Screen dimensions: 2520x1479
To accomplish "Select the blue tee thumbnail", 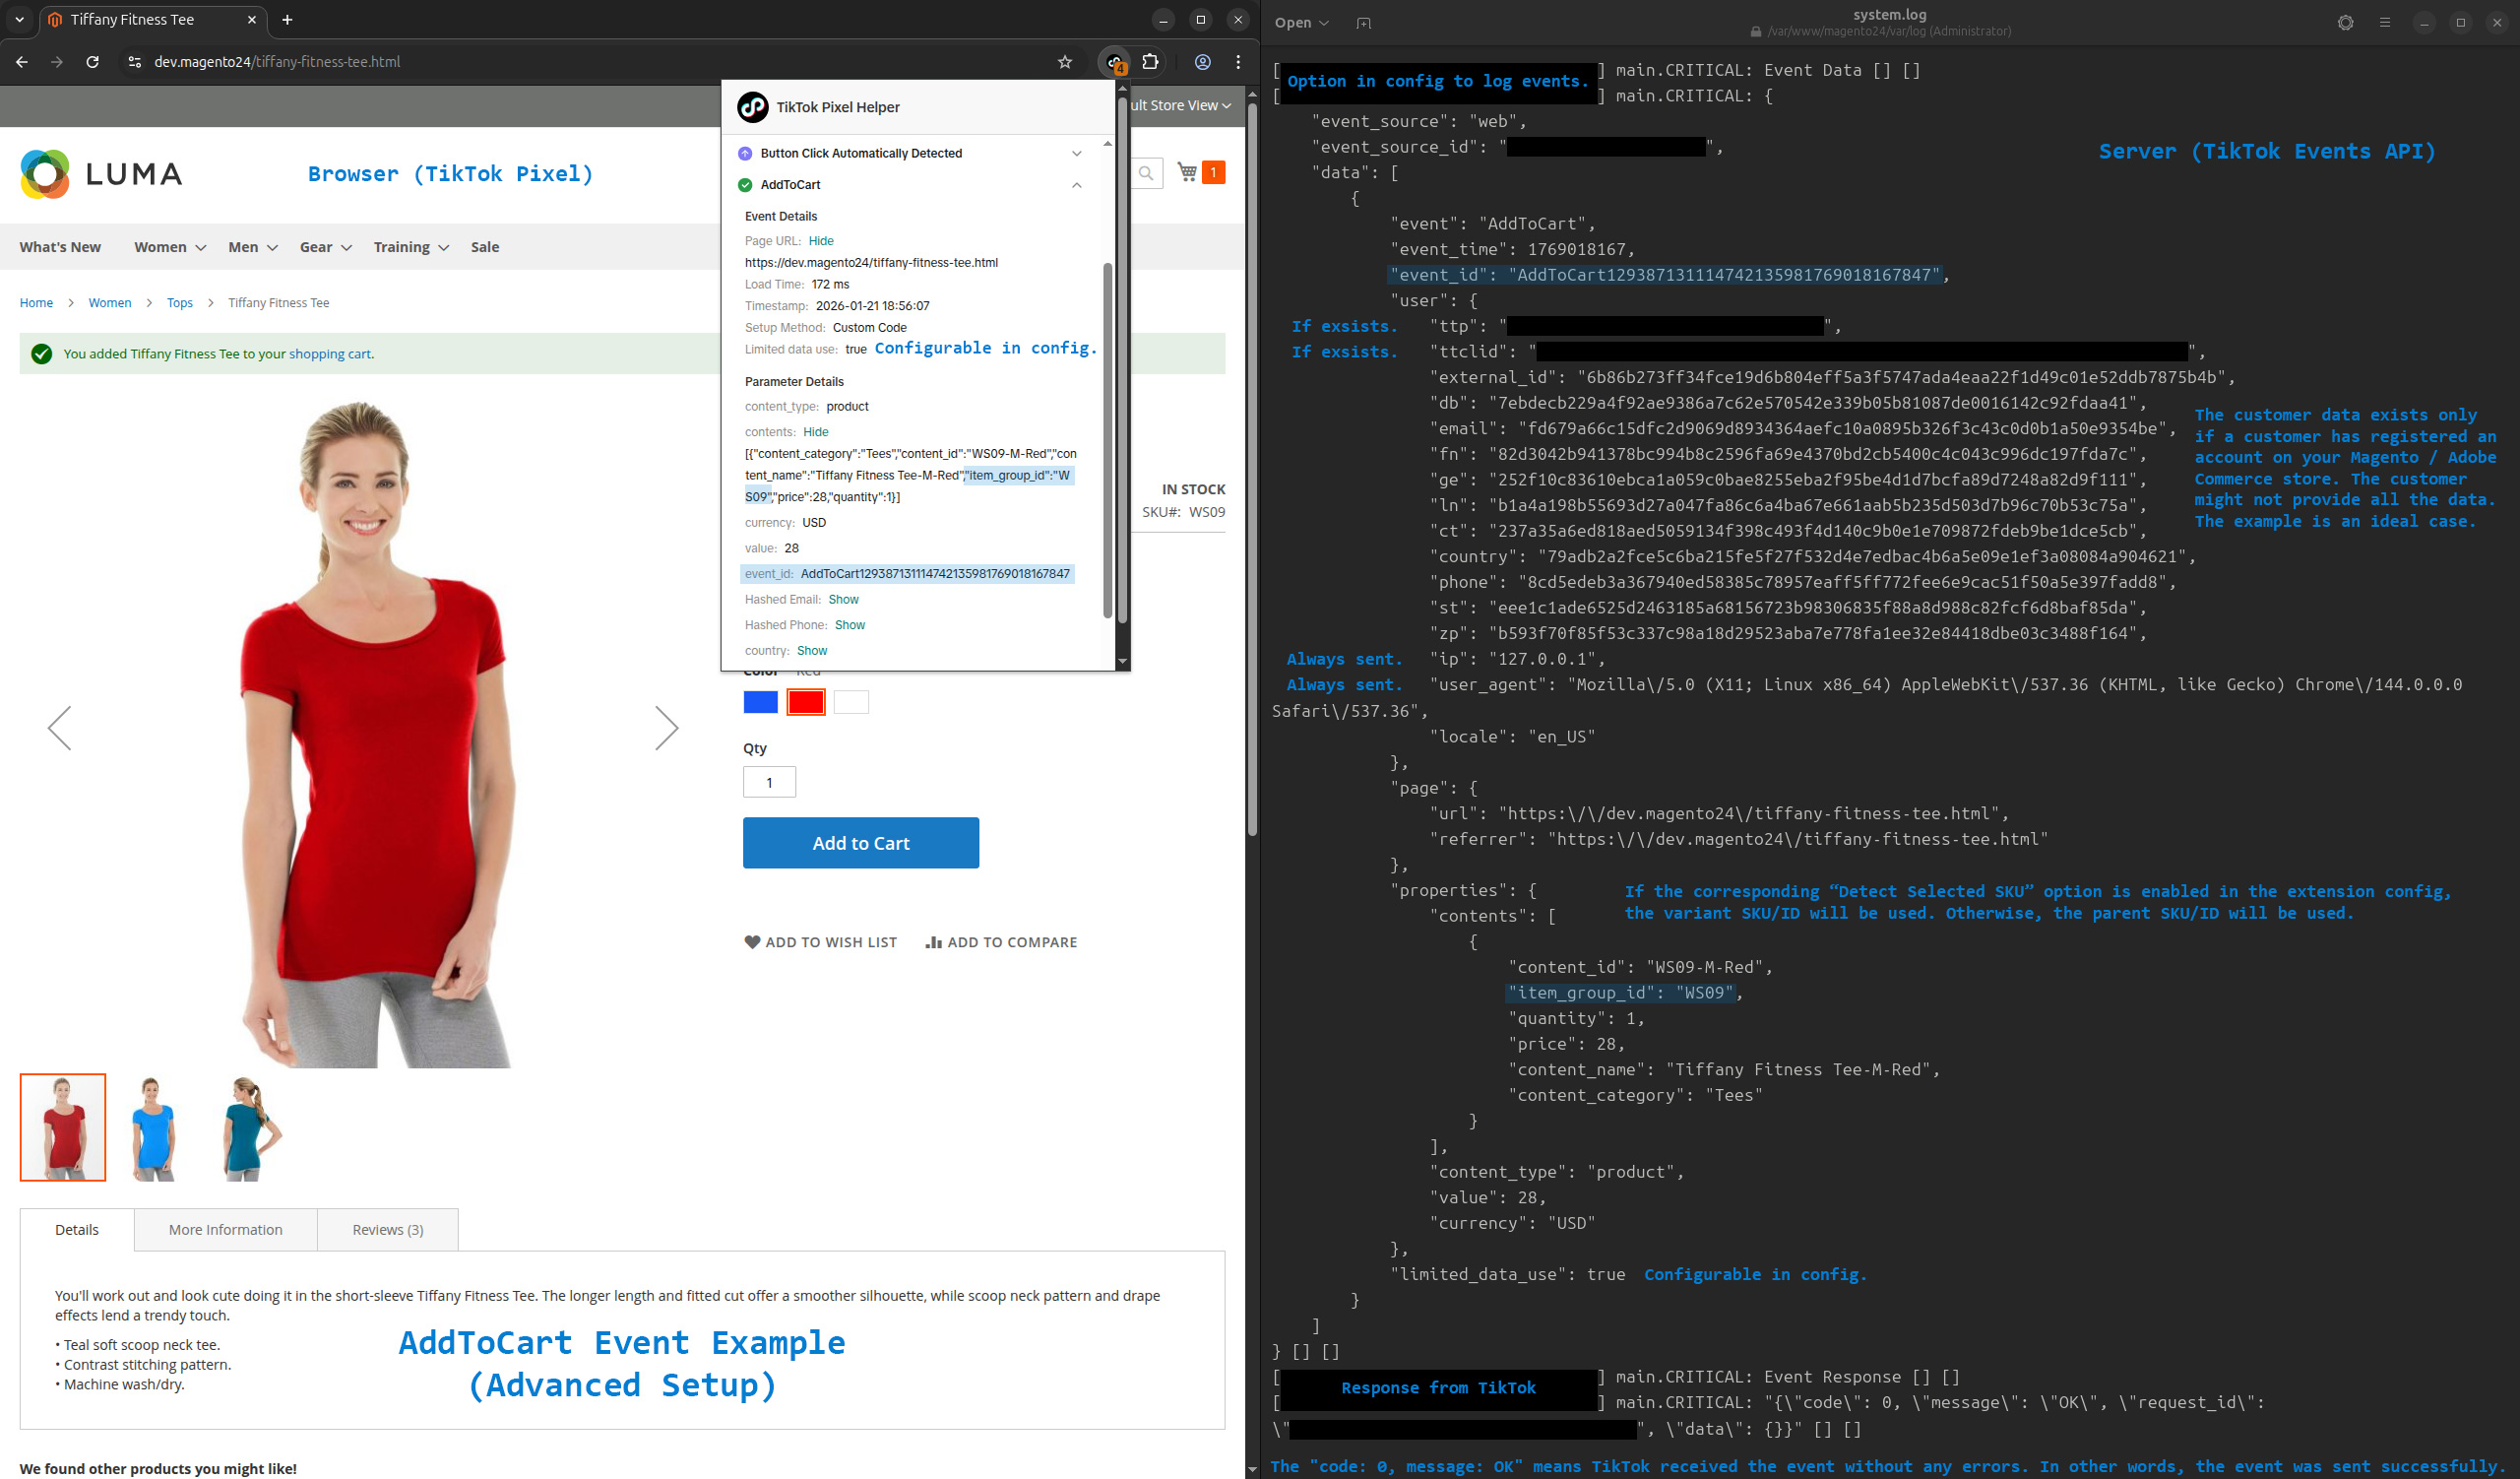I will click(x=153, y=1127).
